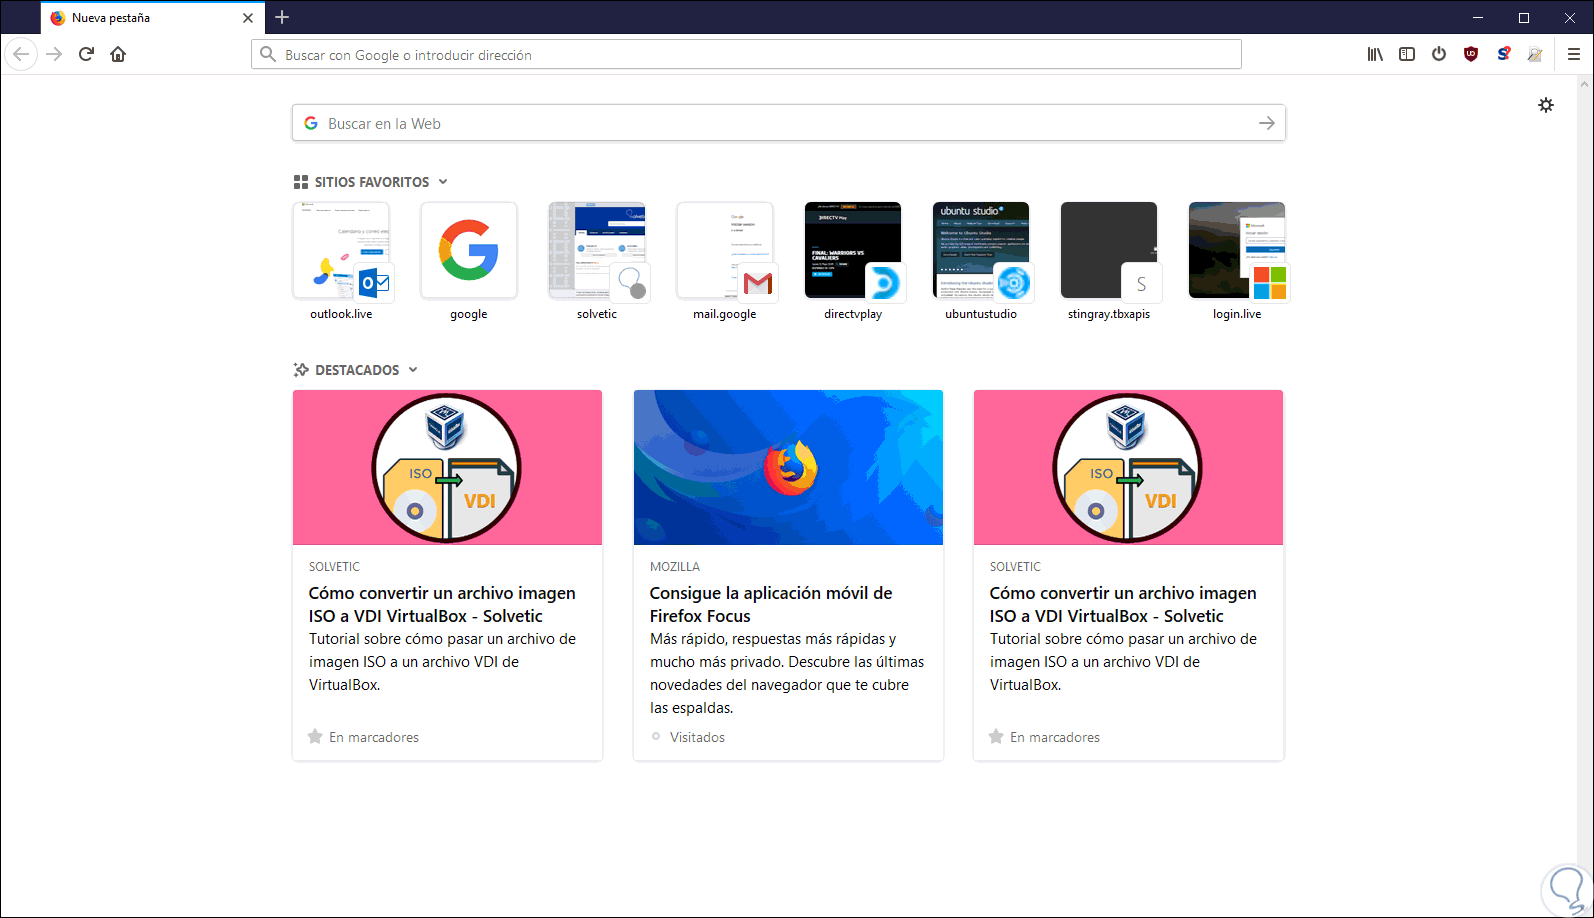Click the extension icon beside the menu button
The width and height of the screenshot is (1594, 918).
pos(1535,54)
